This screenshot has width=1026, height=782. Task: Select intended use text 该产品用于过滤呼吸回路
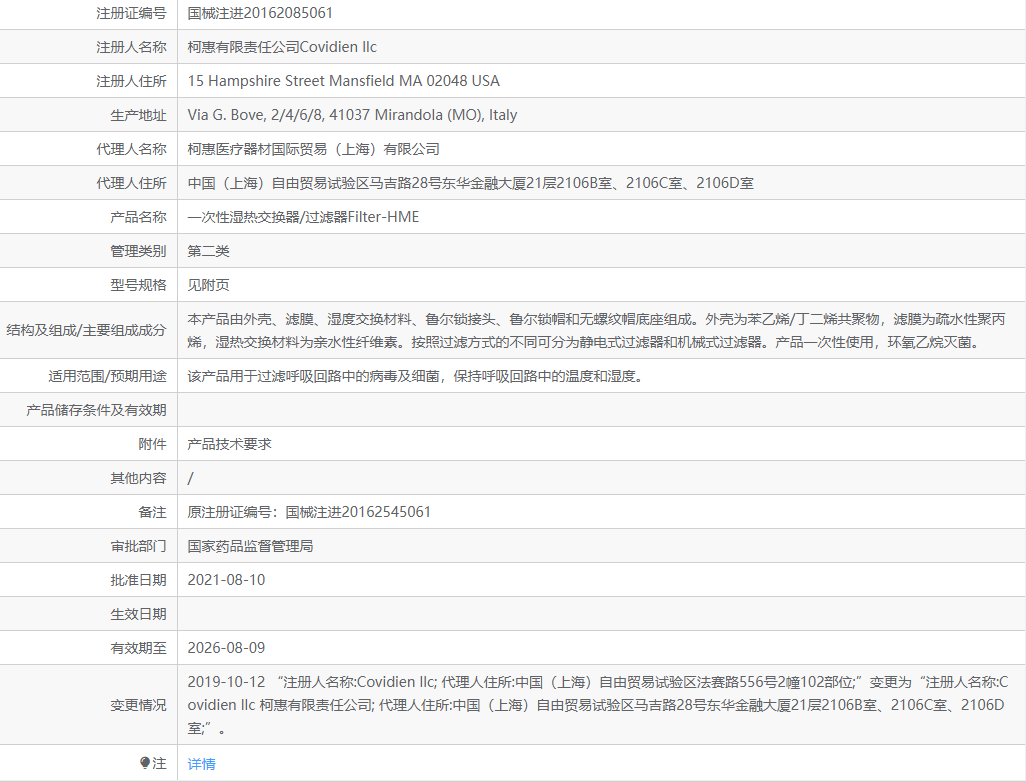click(415, 376)
